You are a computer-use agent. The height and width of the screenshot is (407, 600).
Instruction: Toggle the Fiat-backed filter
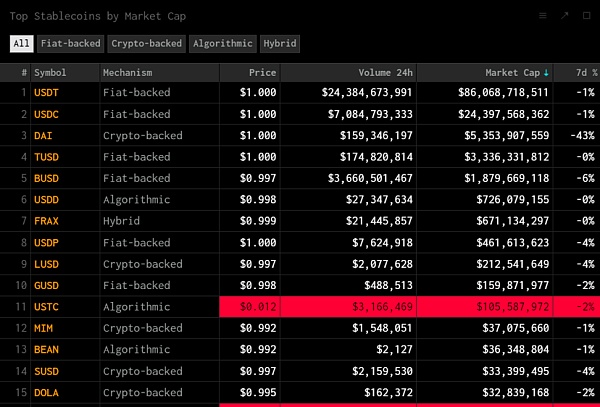68,44
